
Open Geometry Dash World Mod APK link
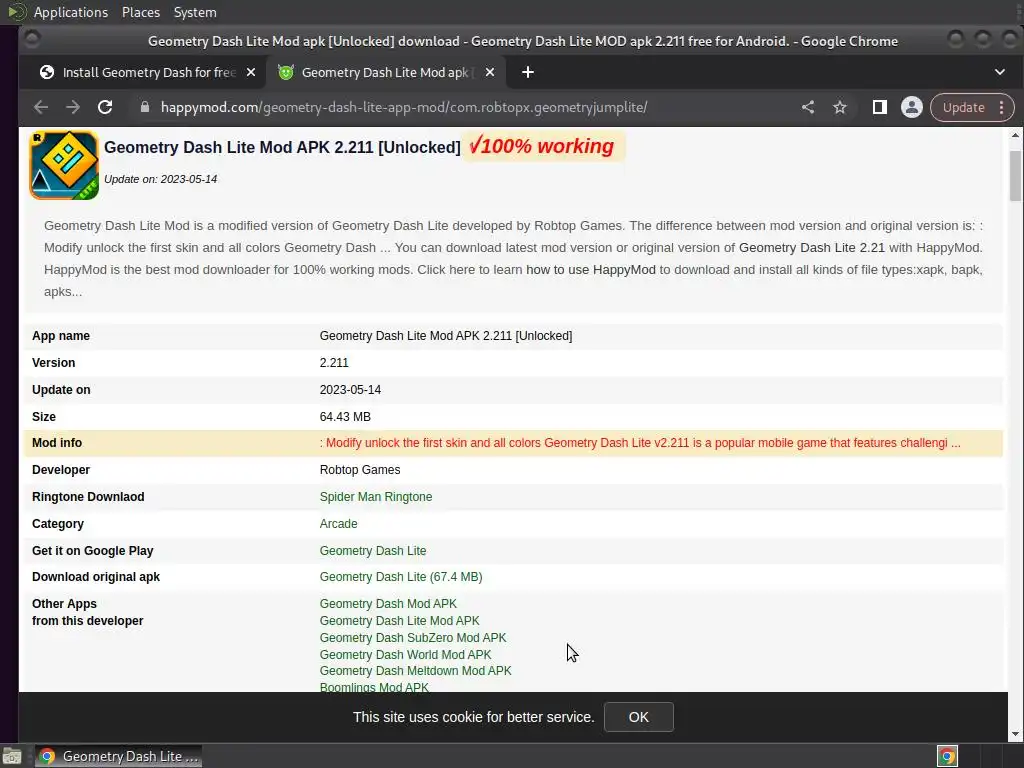click(x=405, y=654)
